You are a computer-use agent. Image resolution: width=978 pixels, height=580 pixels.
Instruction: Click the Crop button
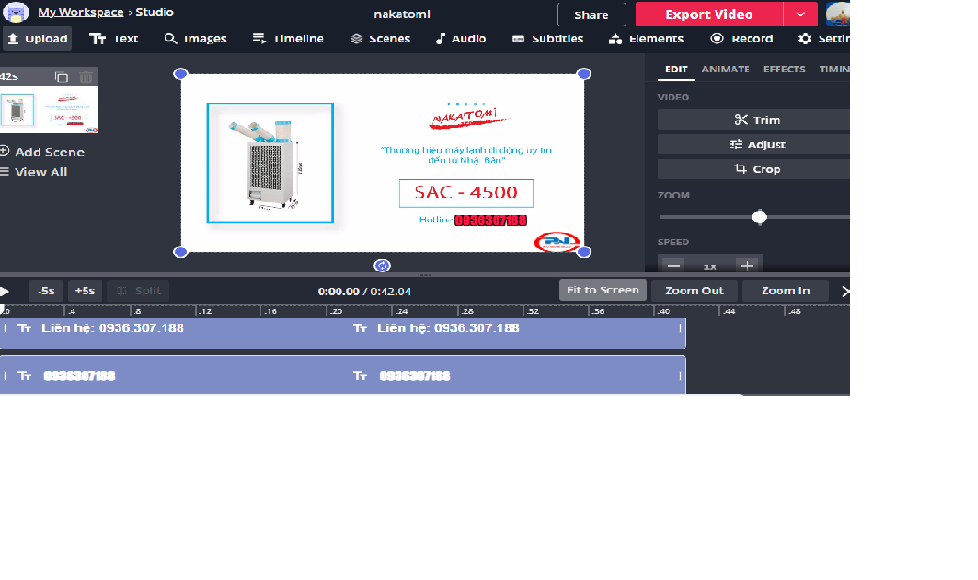pos(754,169)
